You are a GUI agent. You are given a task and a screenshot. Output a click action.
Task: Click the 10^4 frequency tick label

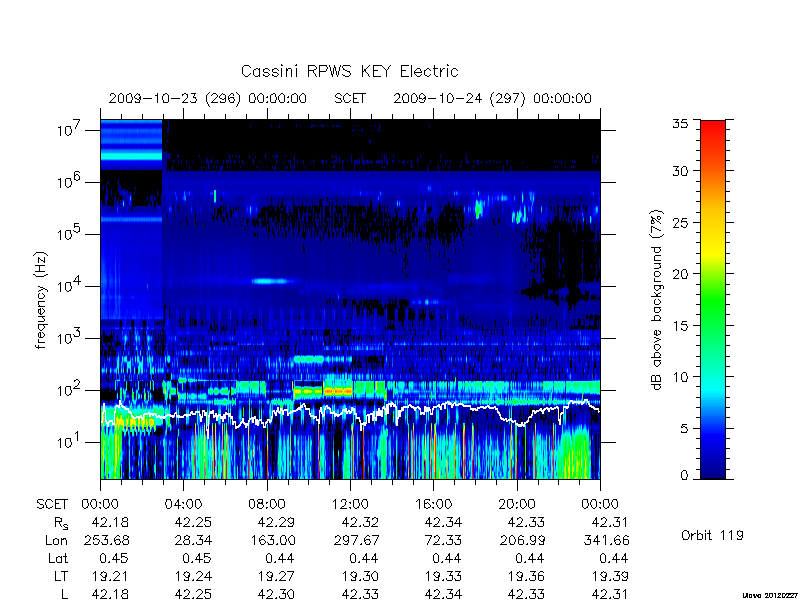click(x=70, y=285)
